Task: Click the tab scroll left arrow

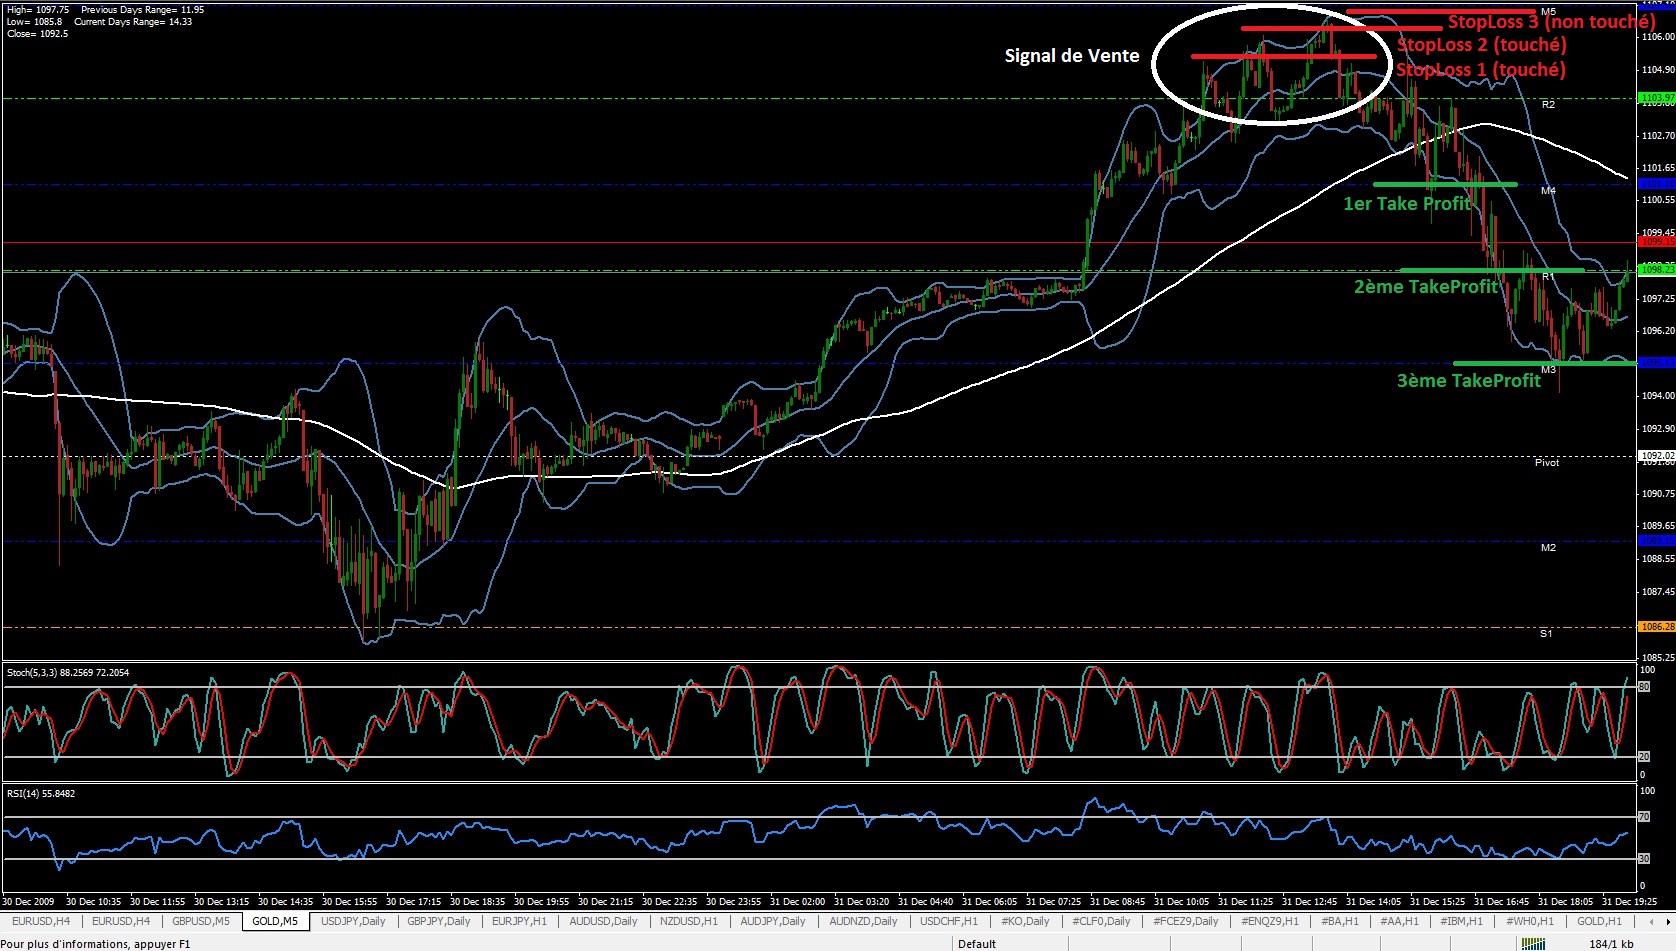Action: point(1652,921)
